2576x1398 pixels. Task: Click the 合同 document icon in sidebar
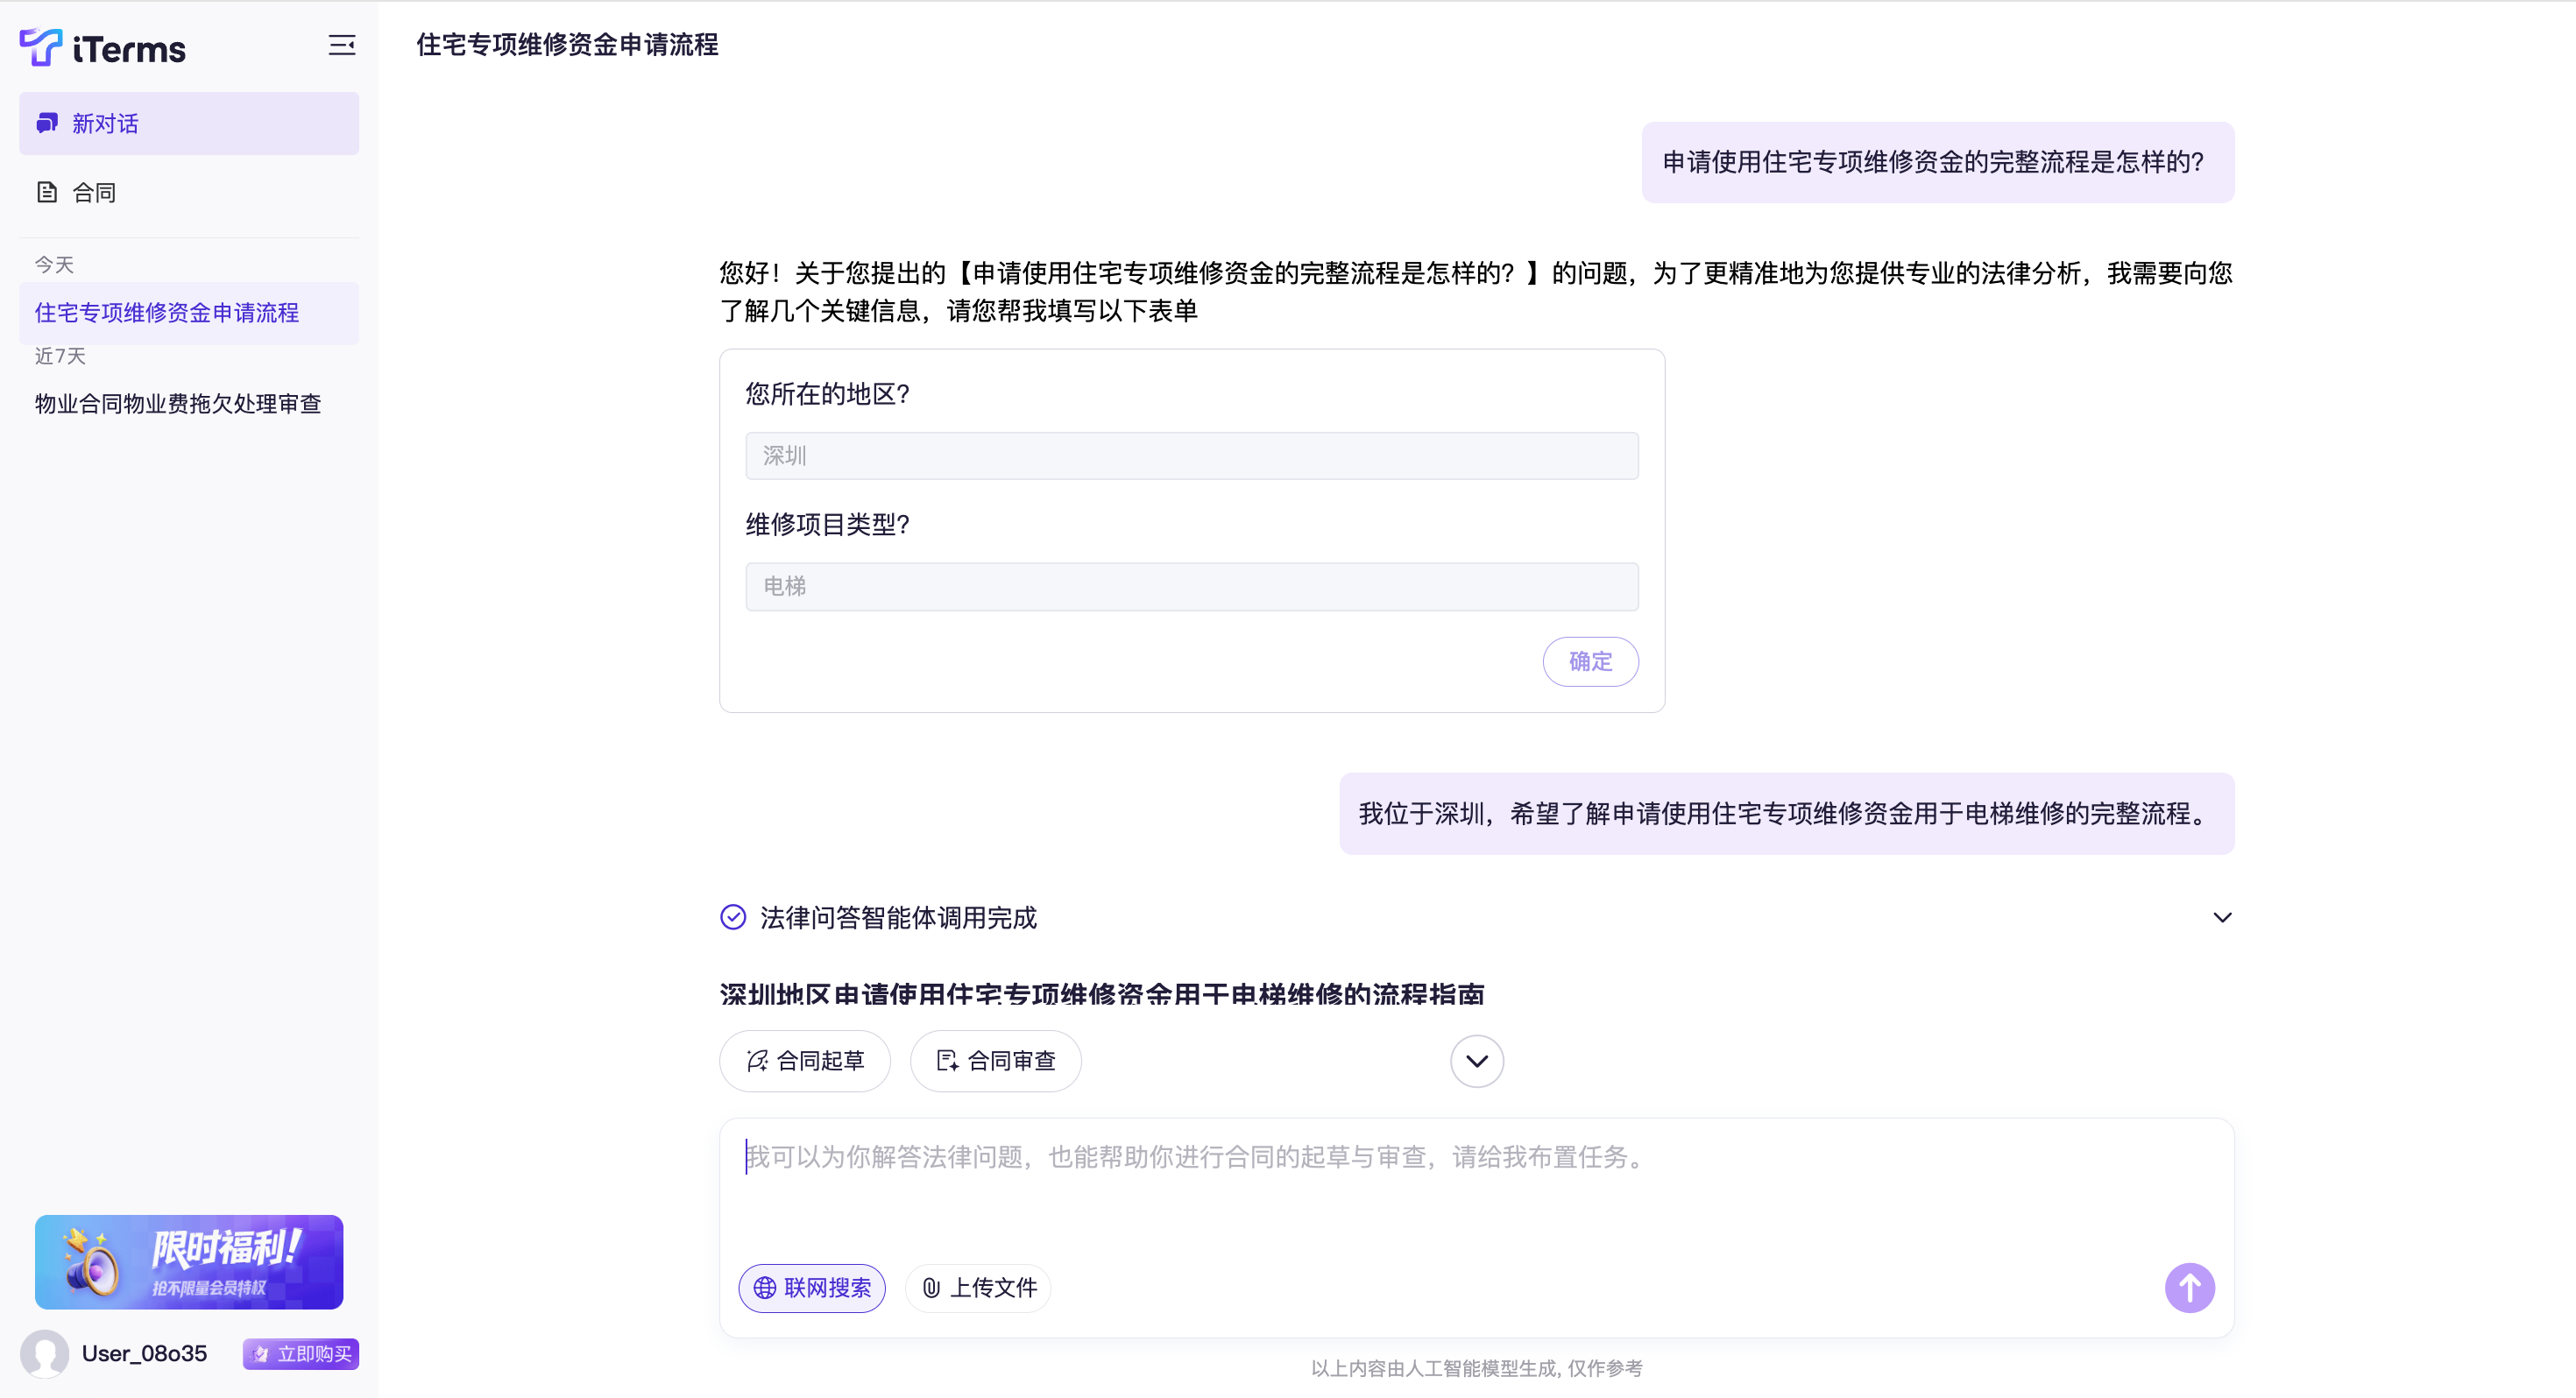pyautogui.click(x=47, y=192)
